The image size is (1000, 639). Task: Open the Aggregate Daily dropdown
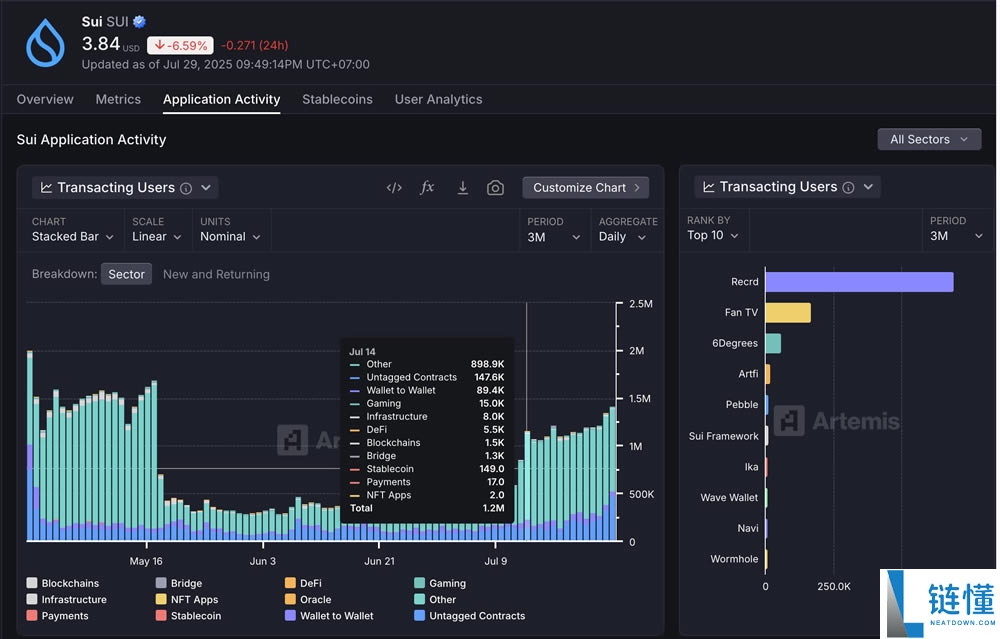click(x=622, y=237)
